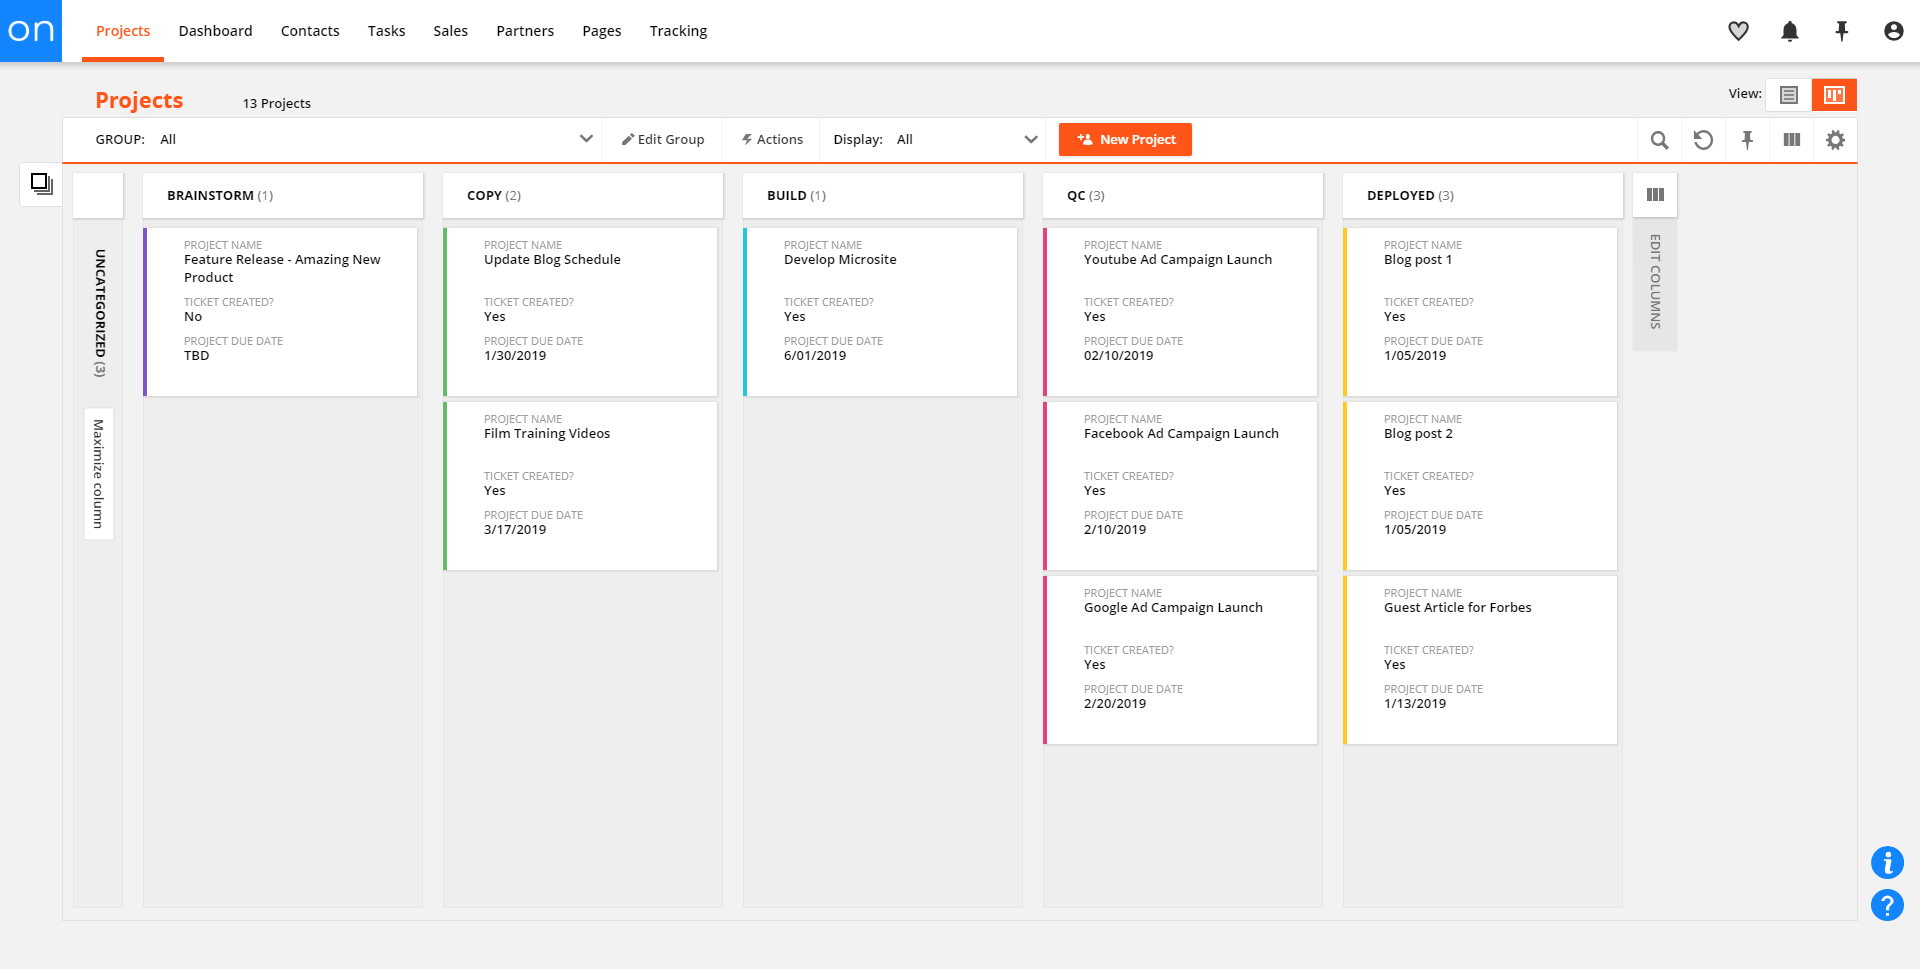Open the blue info circle icon
Viewport: 1920px width, 969px height.
tap(1887, 862)
